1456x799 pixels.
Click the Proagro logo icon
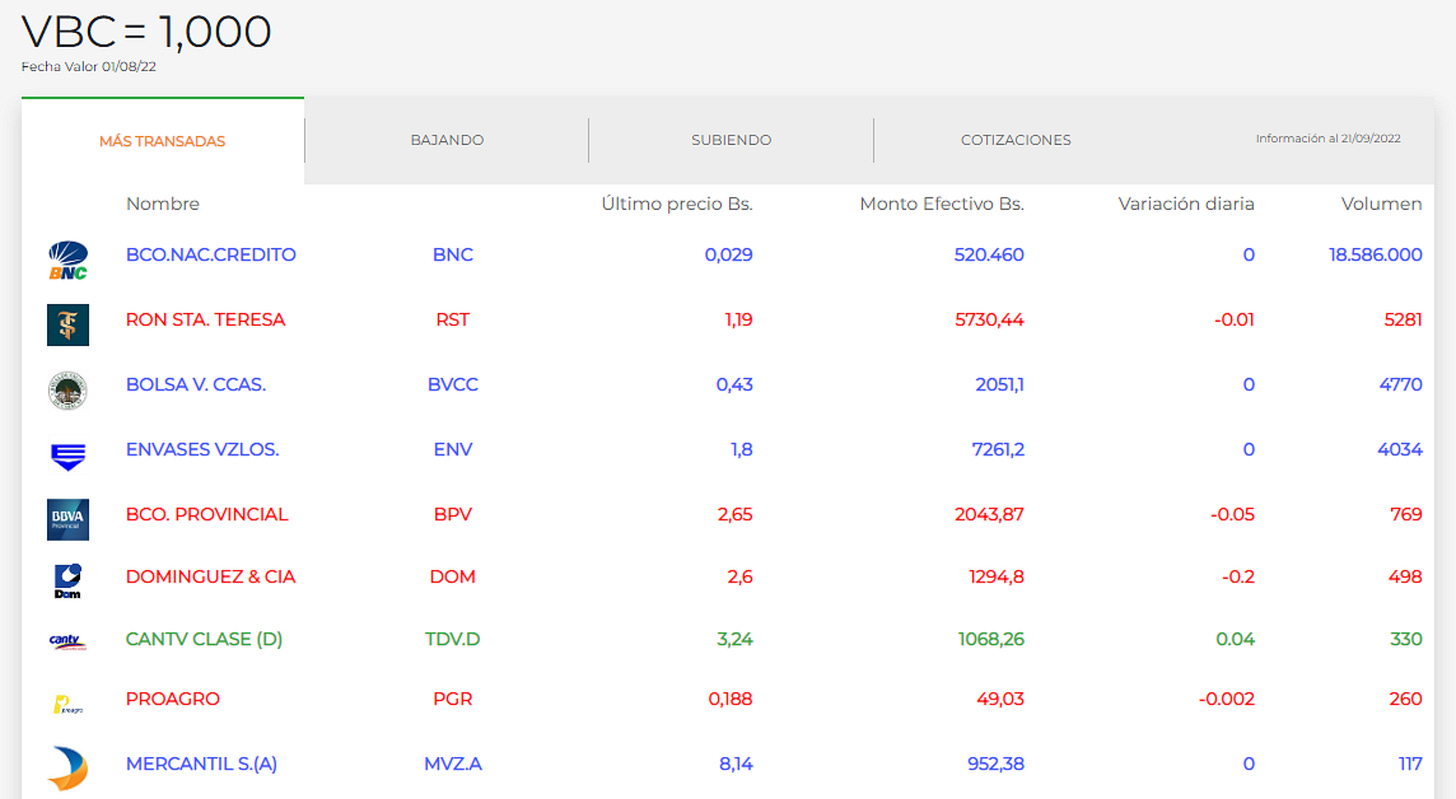coord(68,705)
